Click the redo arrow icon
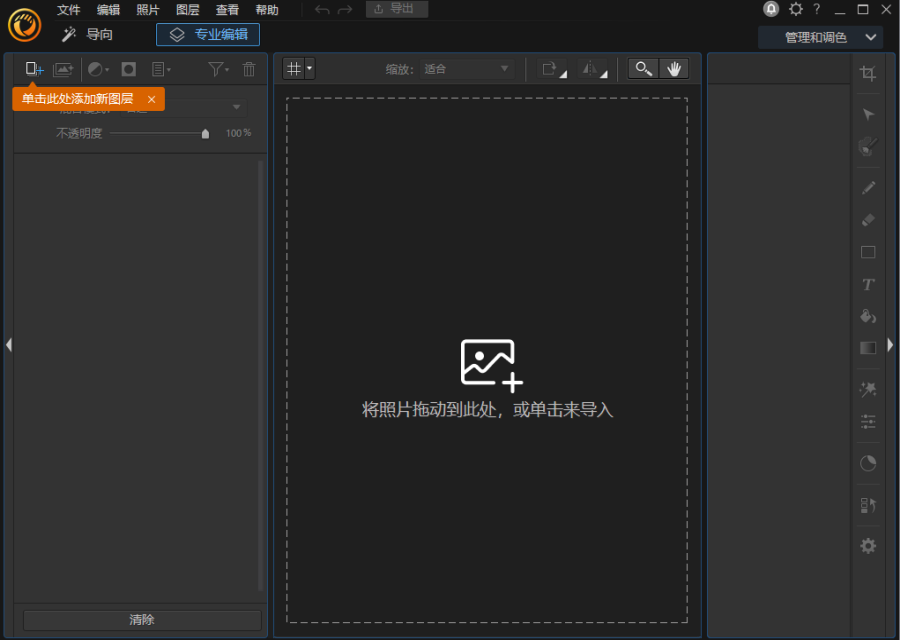 (345, 10)
